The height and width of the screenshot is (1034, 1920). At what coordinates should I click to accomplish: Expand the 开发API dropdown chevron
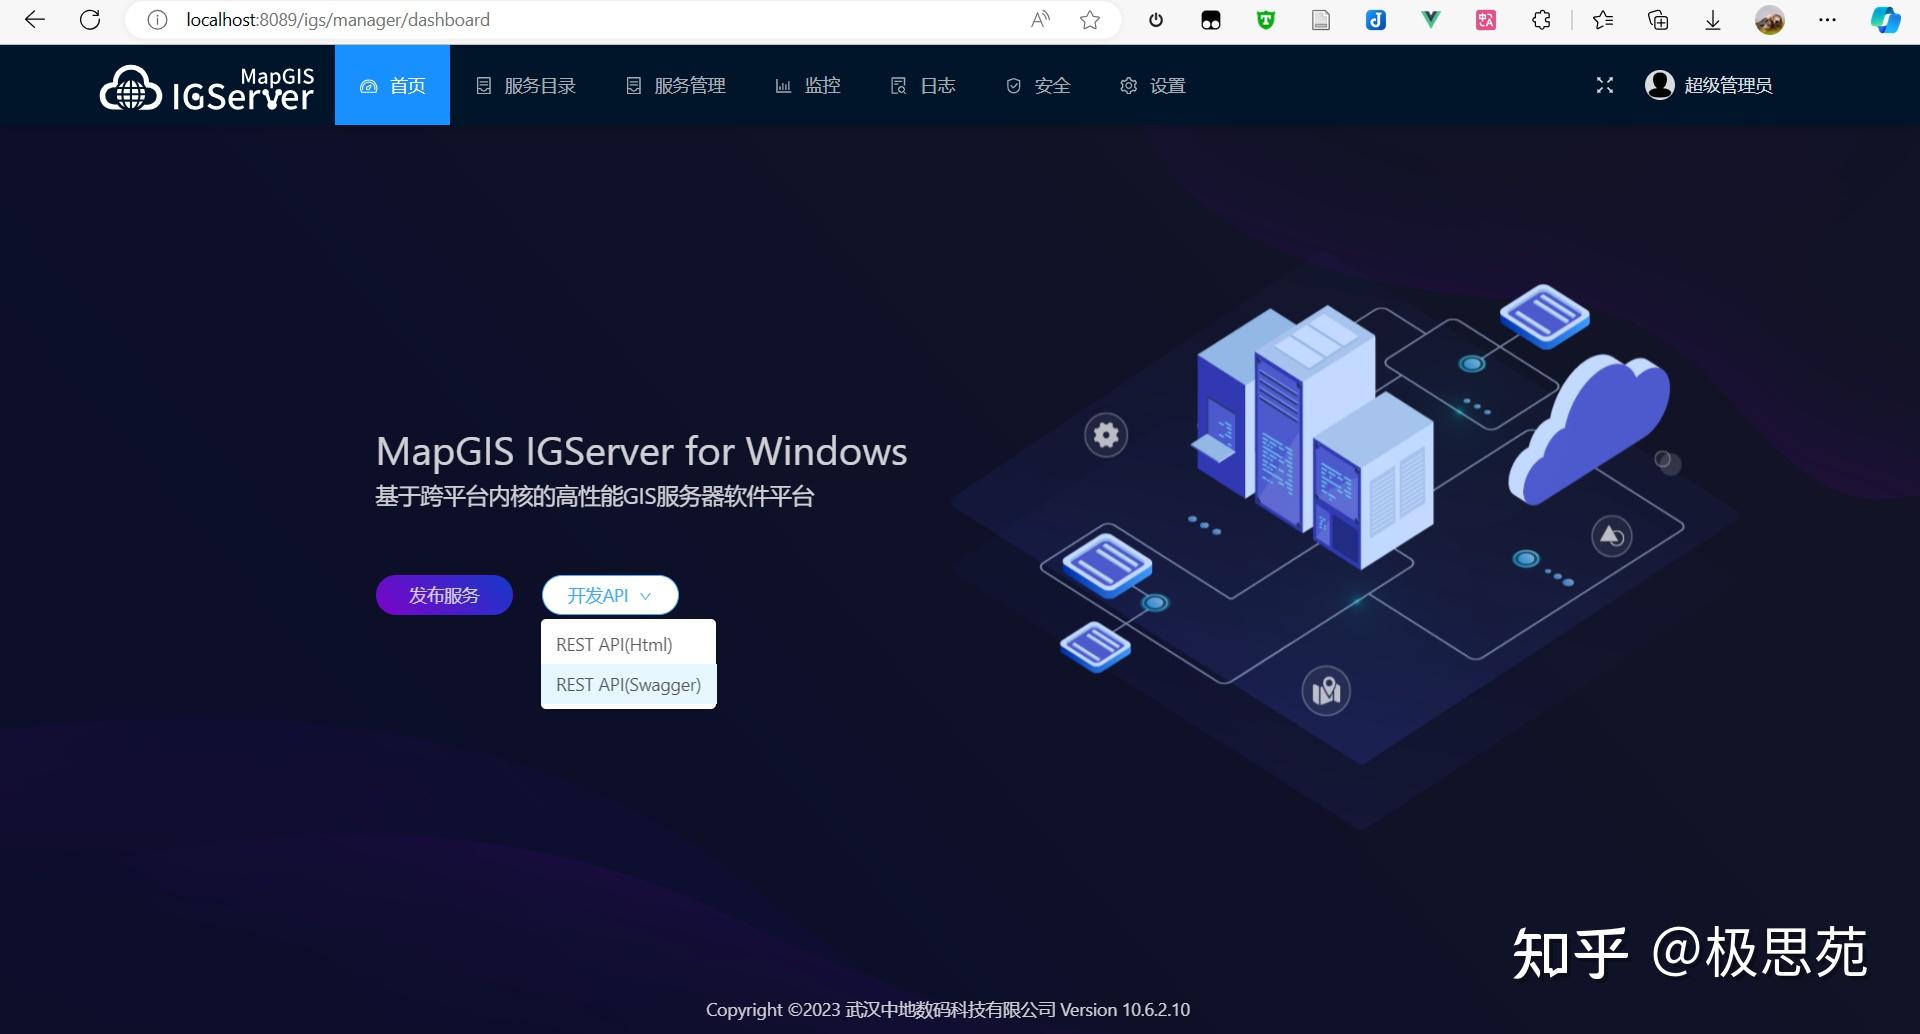pos(645,595)
